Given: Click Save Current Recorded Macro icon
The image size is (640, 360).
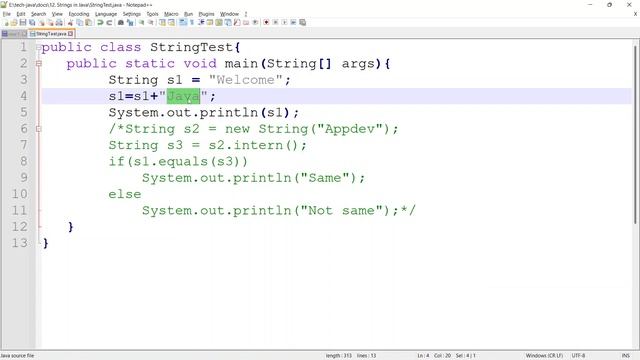Looking at the screenshot, I should tap(302, 22).
